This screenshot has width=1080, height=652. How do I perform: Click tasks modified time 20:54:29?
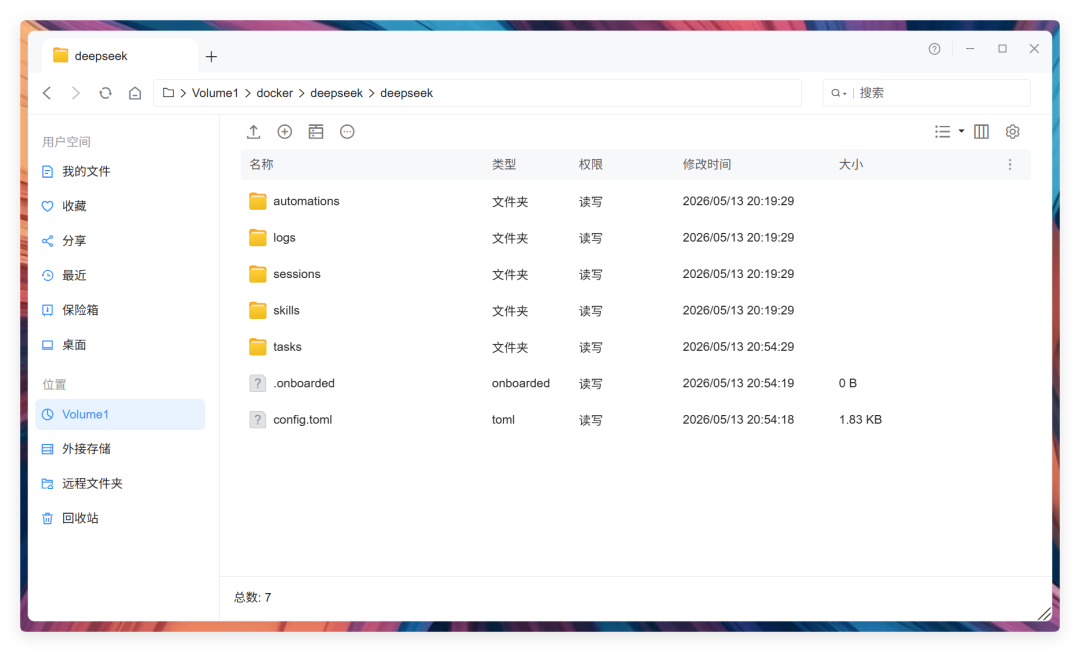point(738,347)
